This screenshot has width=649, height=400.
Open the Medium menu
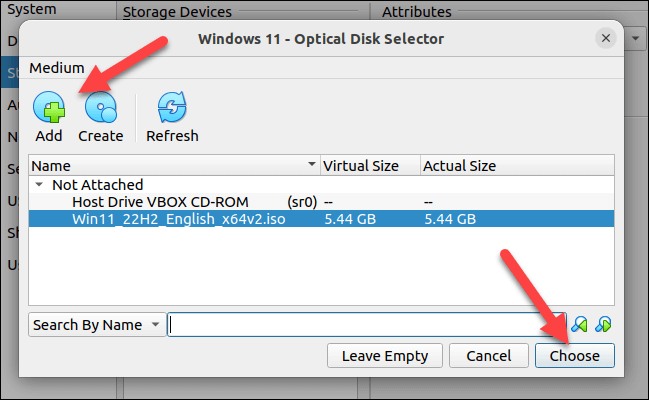pyautogui.click(x=56, y=68)
